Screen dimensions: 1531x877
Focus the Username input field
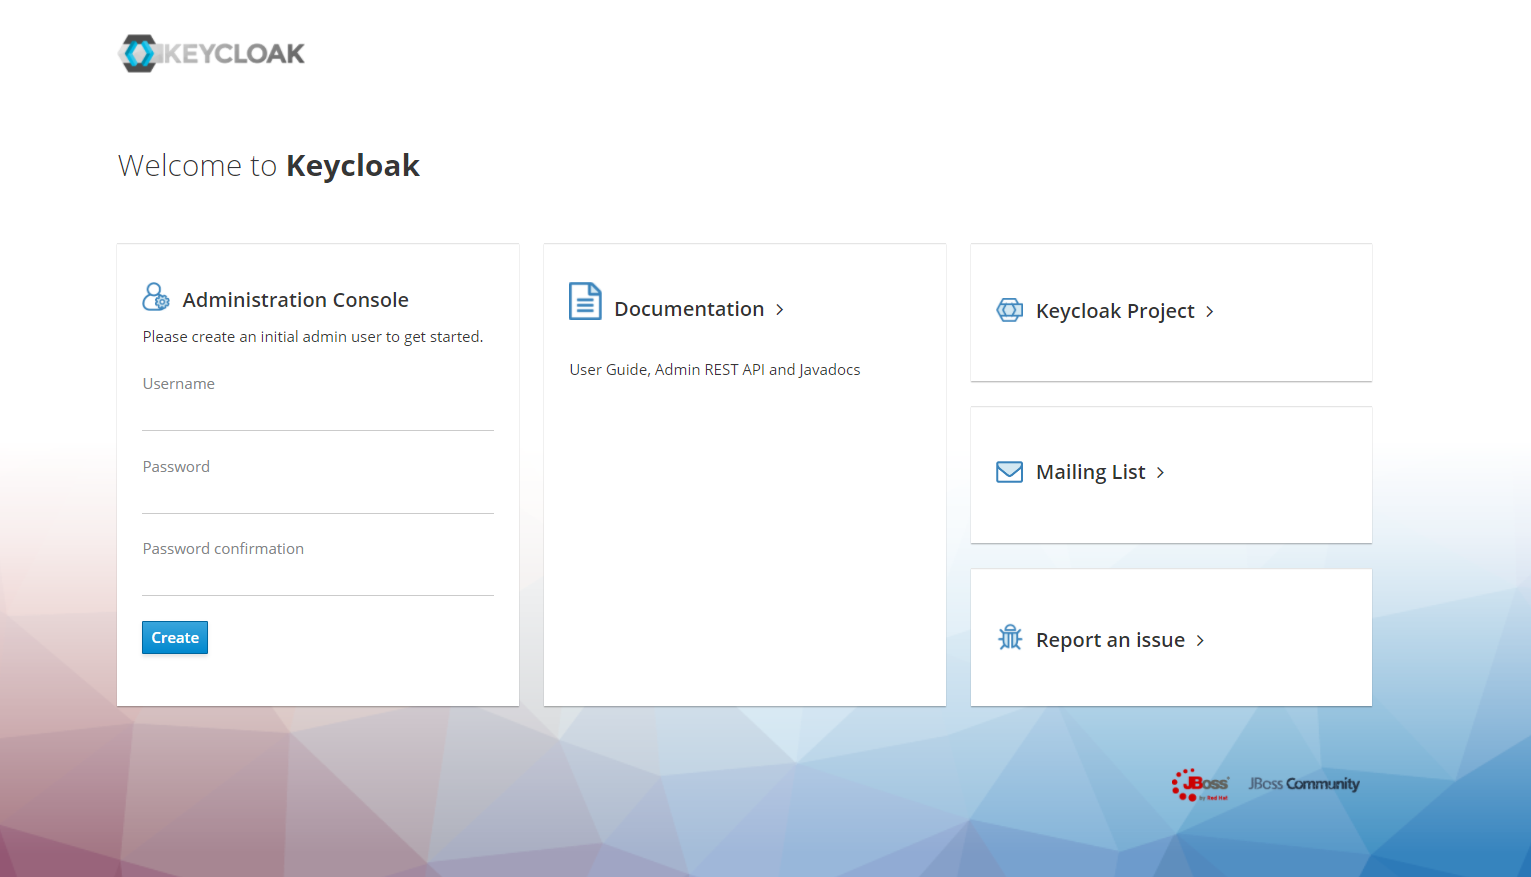tap(318, 413)
